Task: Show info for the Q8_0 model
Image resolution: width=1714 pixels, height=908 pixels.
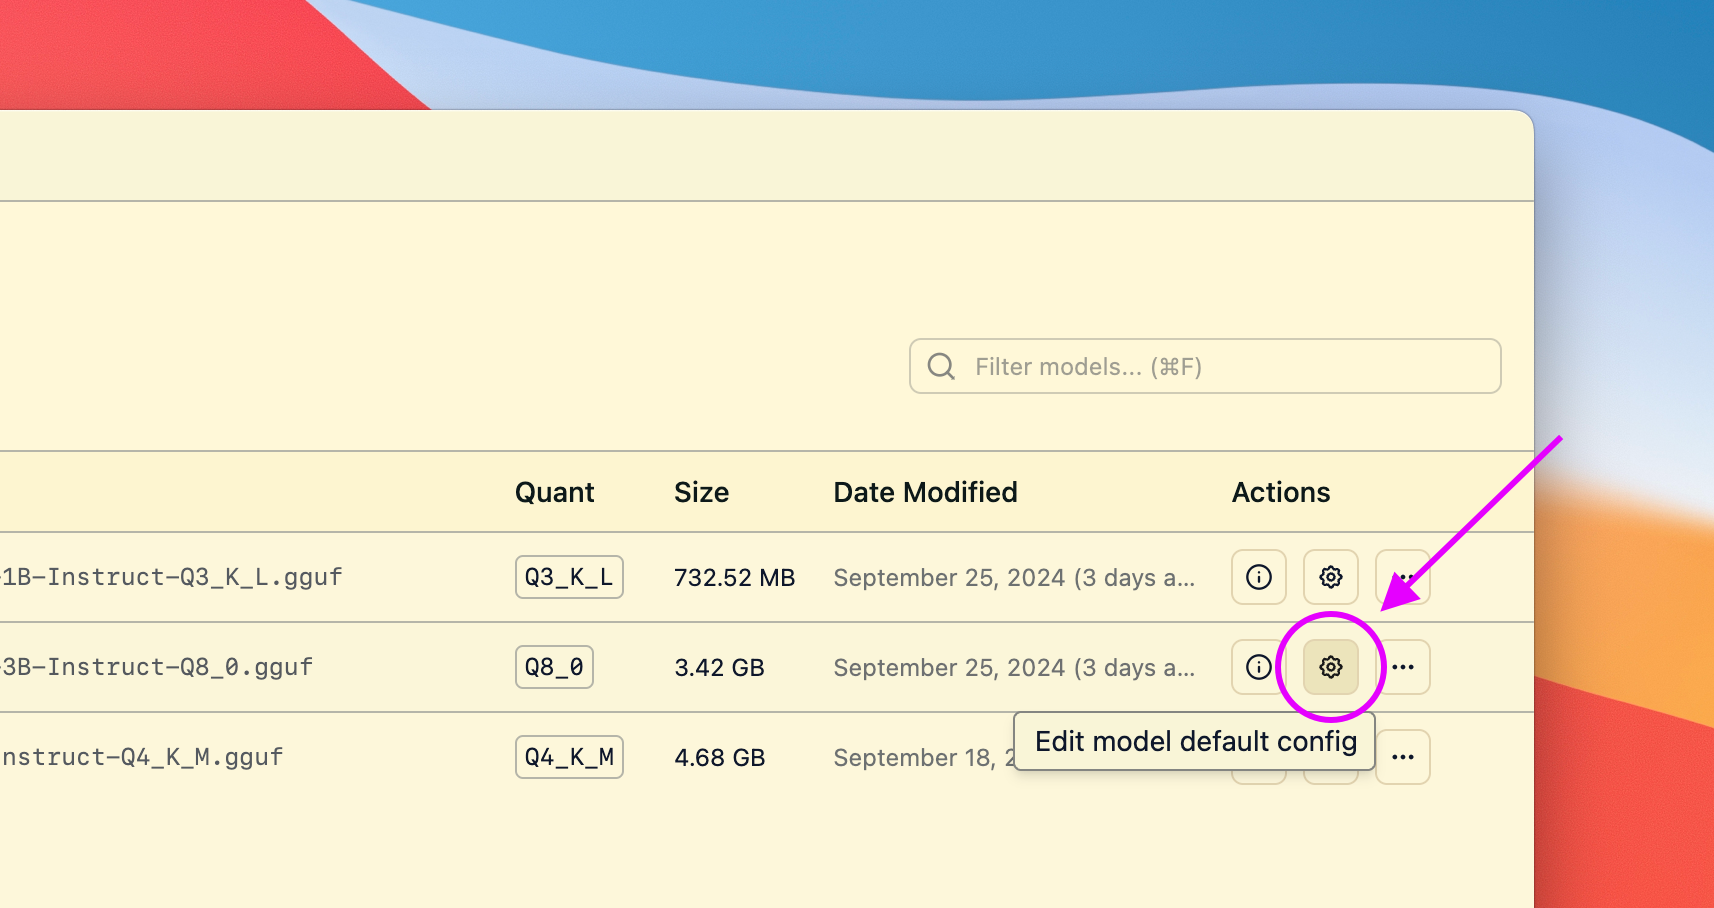Action: pyautogui.click(x=1258, y=667)
